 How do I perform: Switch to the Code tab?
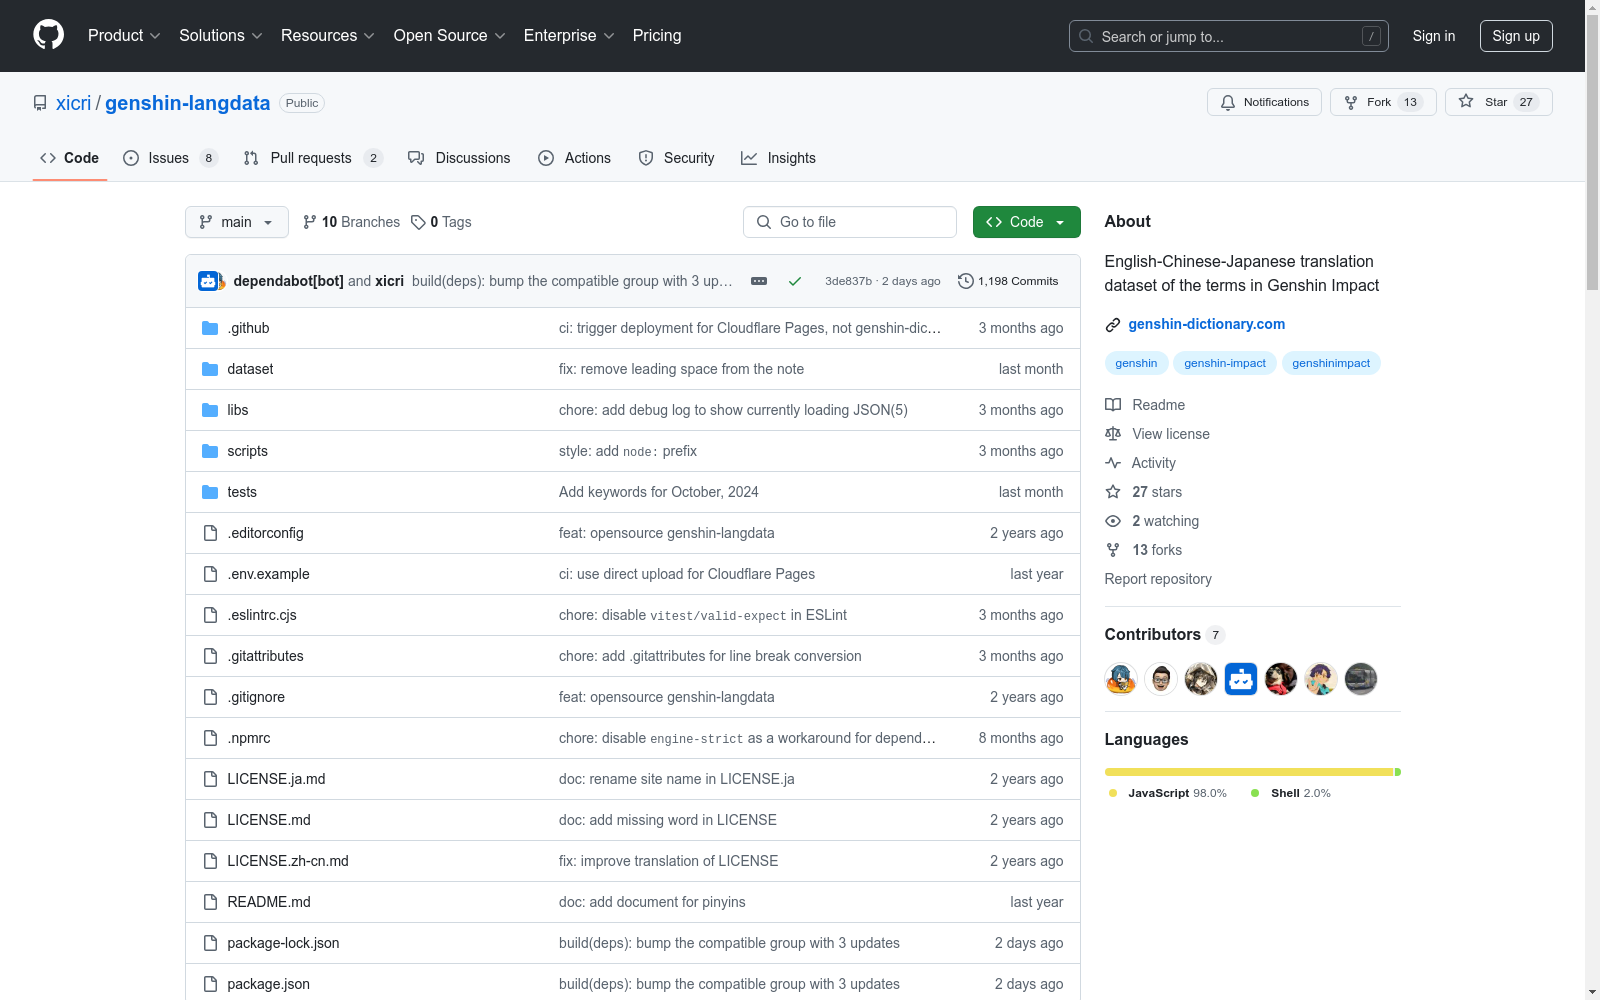pos(70,158)
